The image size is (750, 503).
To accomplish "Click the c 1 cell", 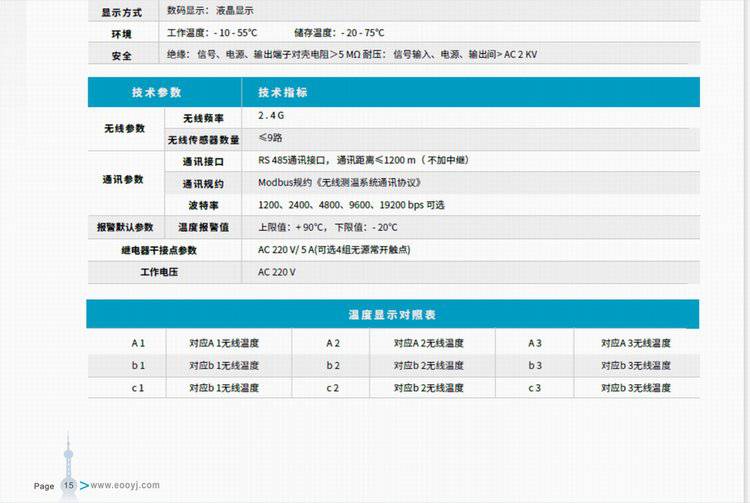I will pyautogui.click(x=138, y=388).
